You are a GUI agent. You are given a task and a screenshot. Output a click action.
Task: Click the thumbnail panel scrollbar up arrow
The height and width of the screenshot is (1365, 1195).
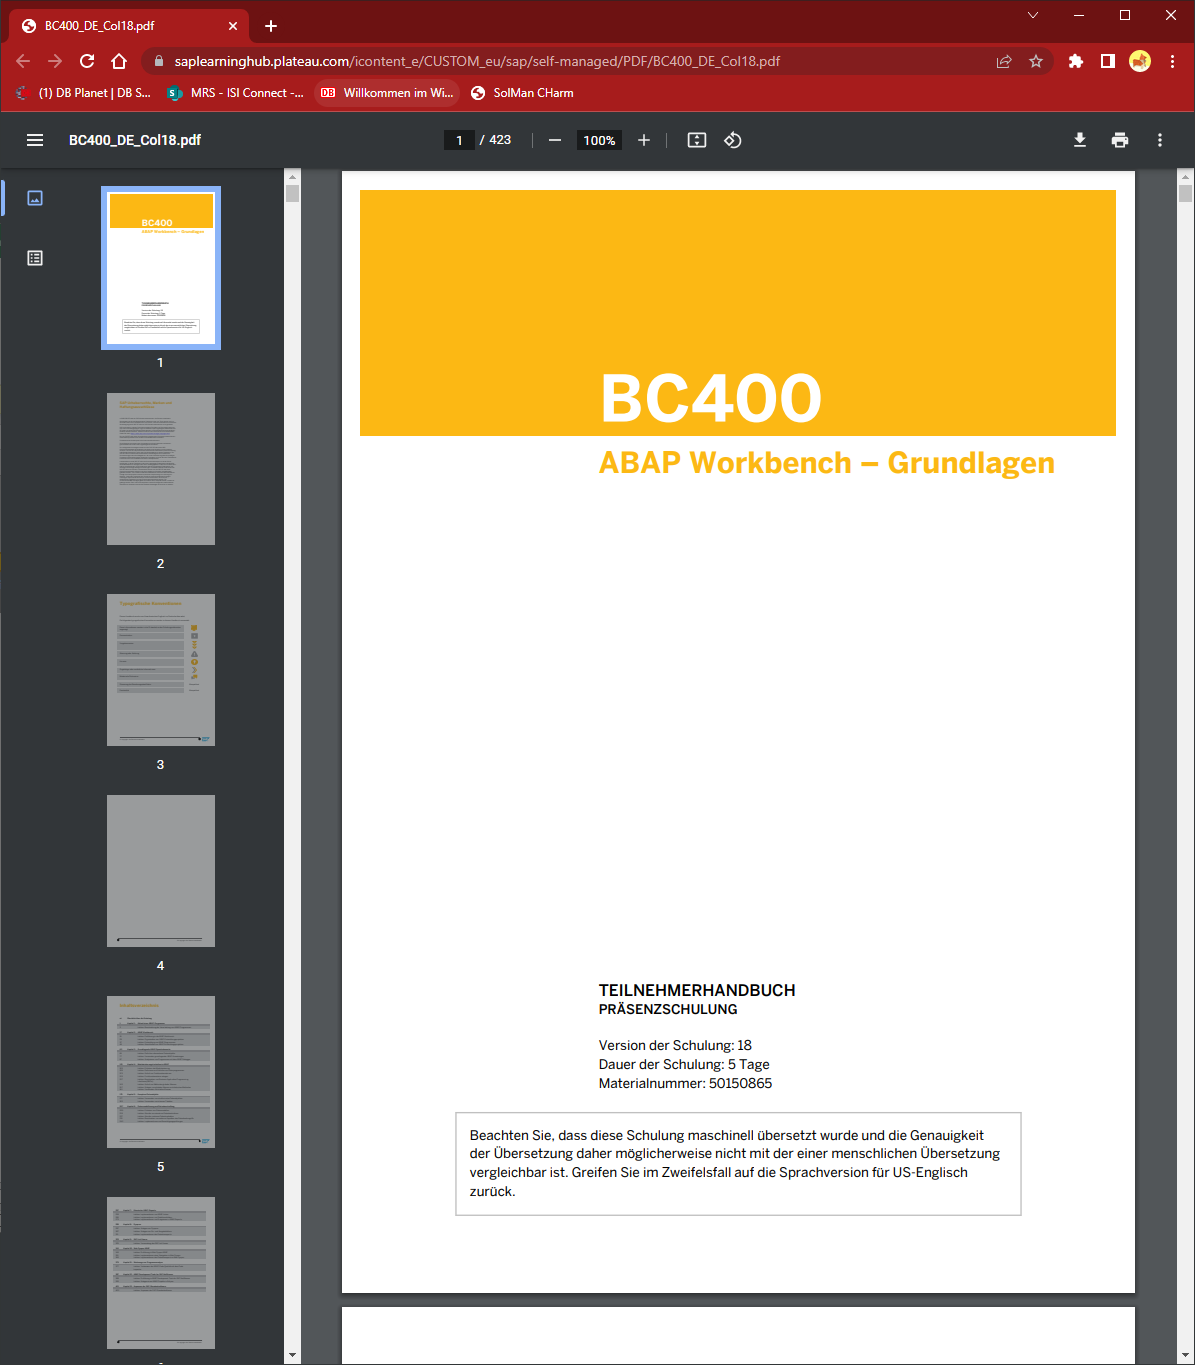tap(292, 176)
